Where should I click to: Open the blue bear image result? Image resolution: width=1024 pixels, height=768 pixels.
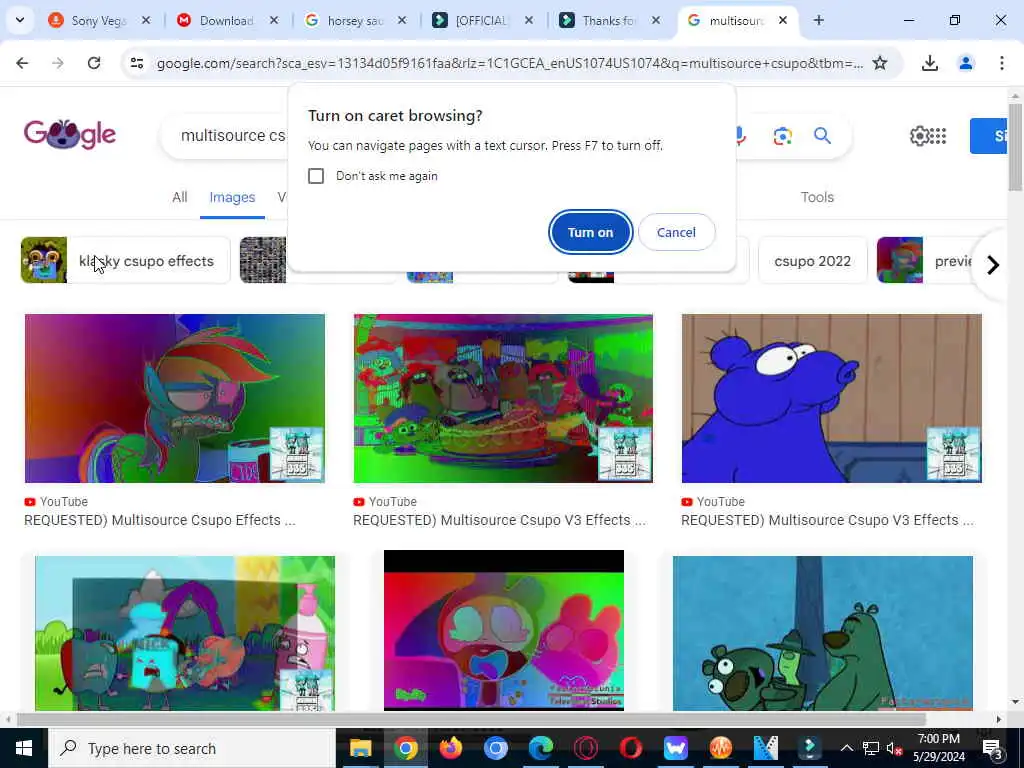[x=831, y=398]
